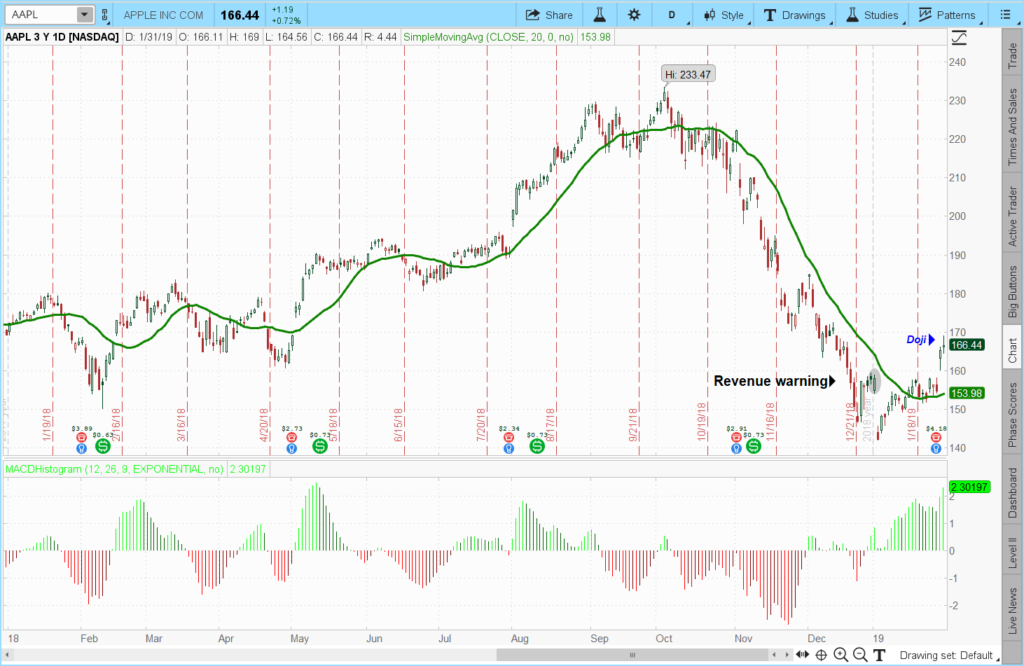
Task: Click the flask edit studies icon
Action: [599, 15]
